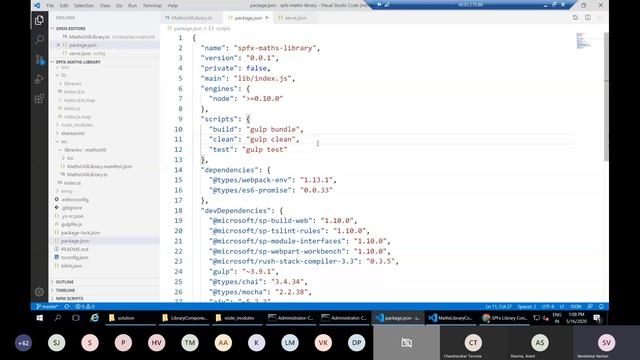
Task: Open the editor more actions ellipsis
Action: (600, 18)
